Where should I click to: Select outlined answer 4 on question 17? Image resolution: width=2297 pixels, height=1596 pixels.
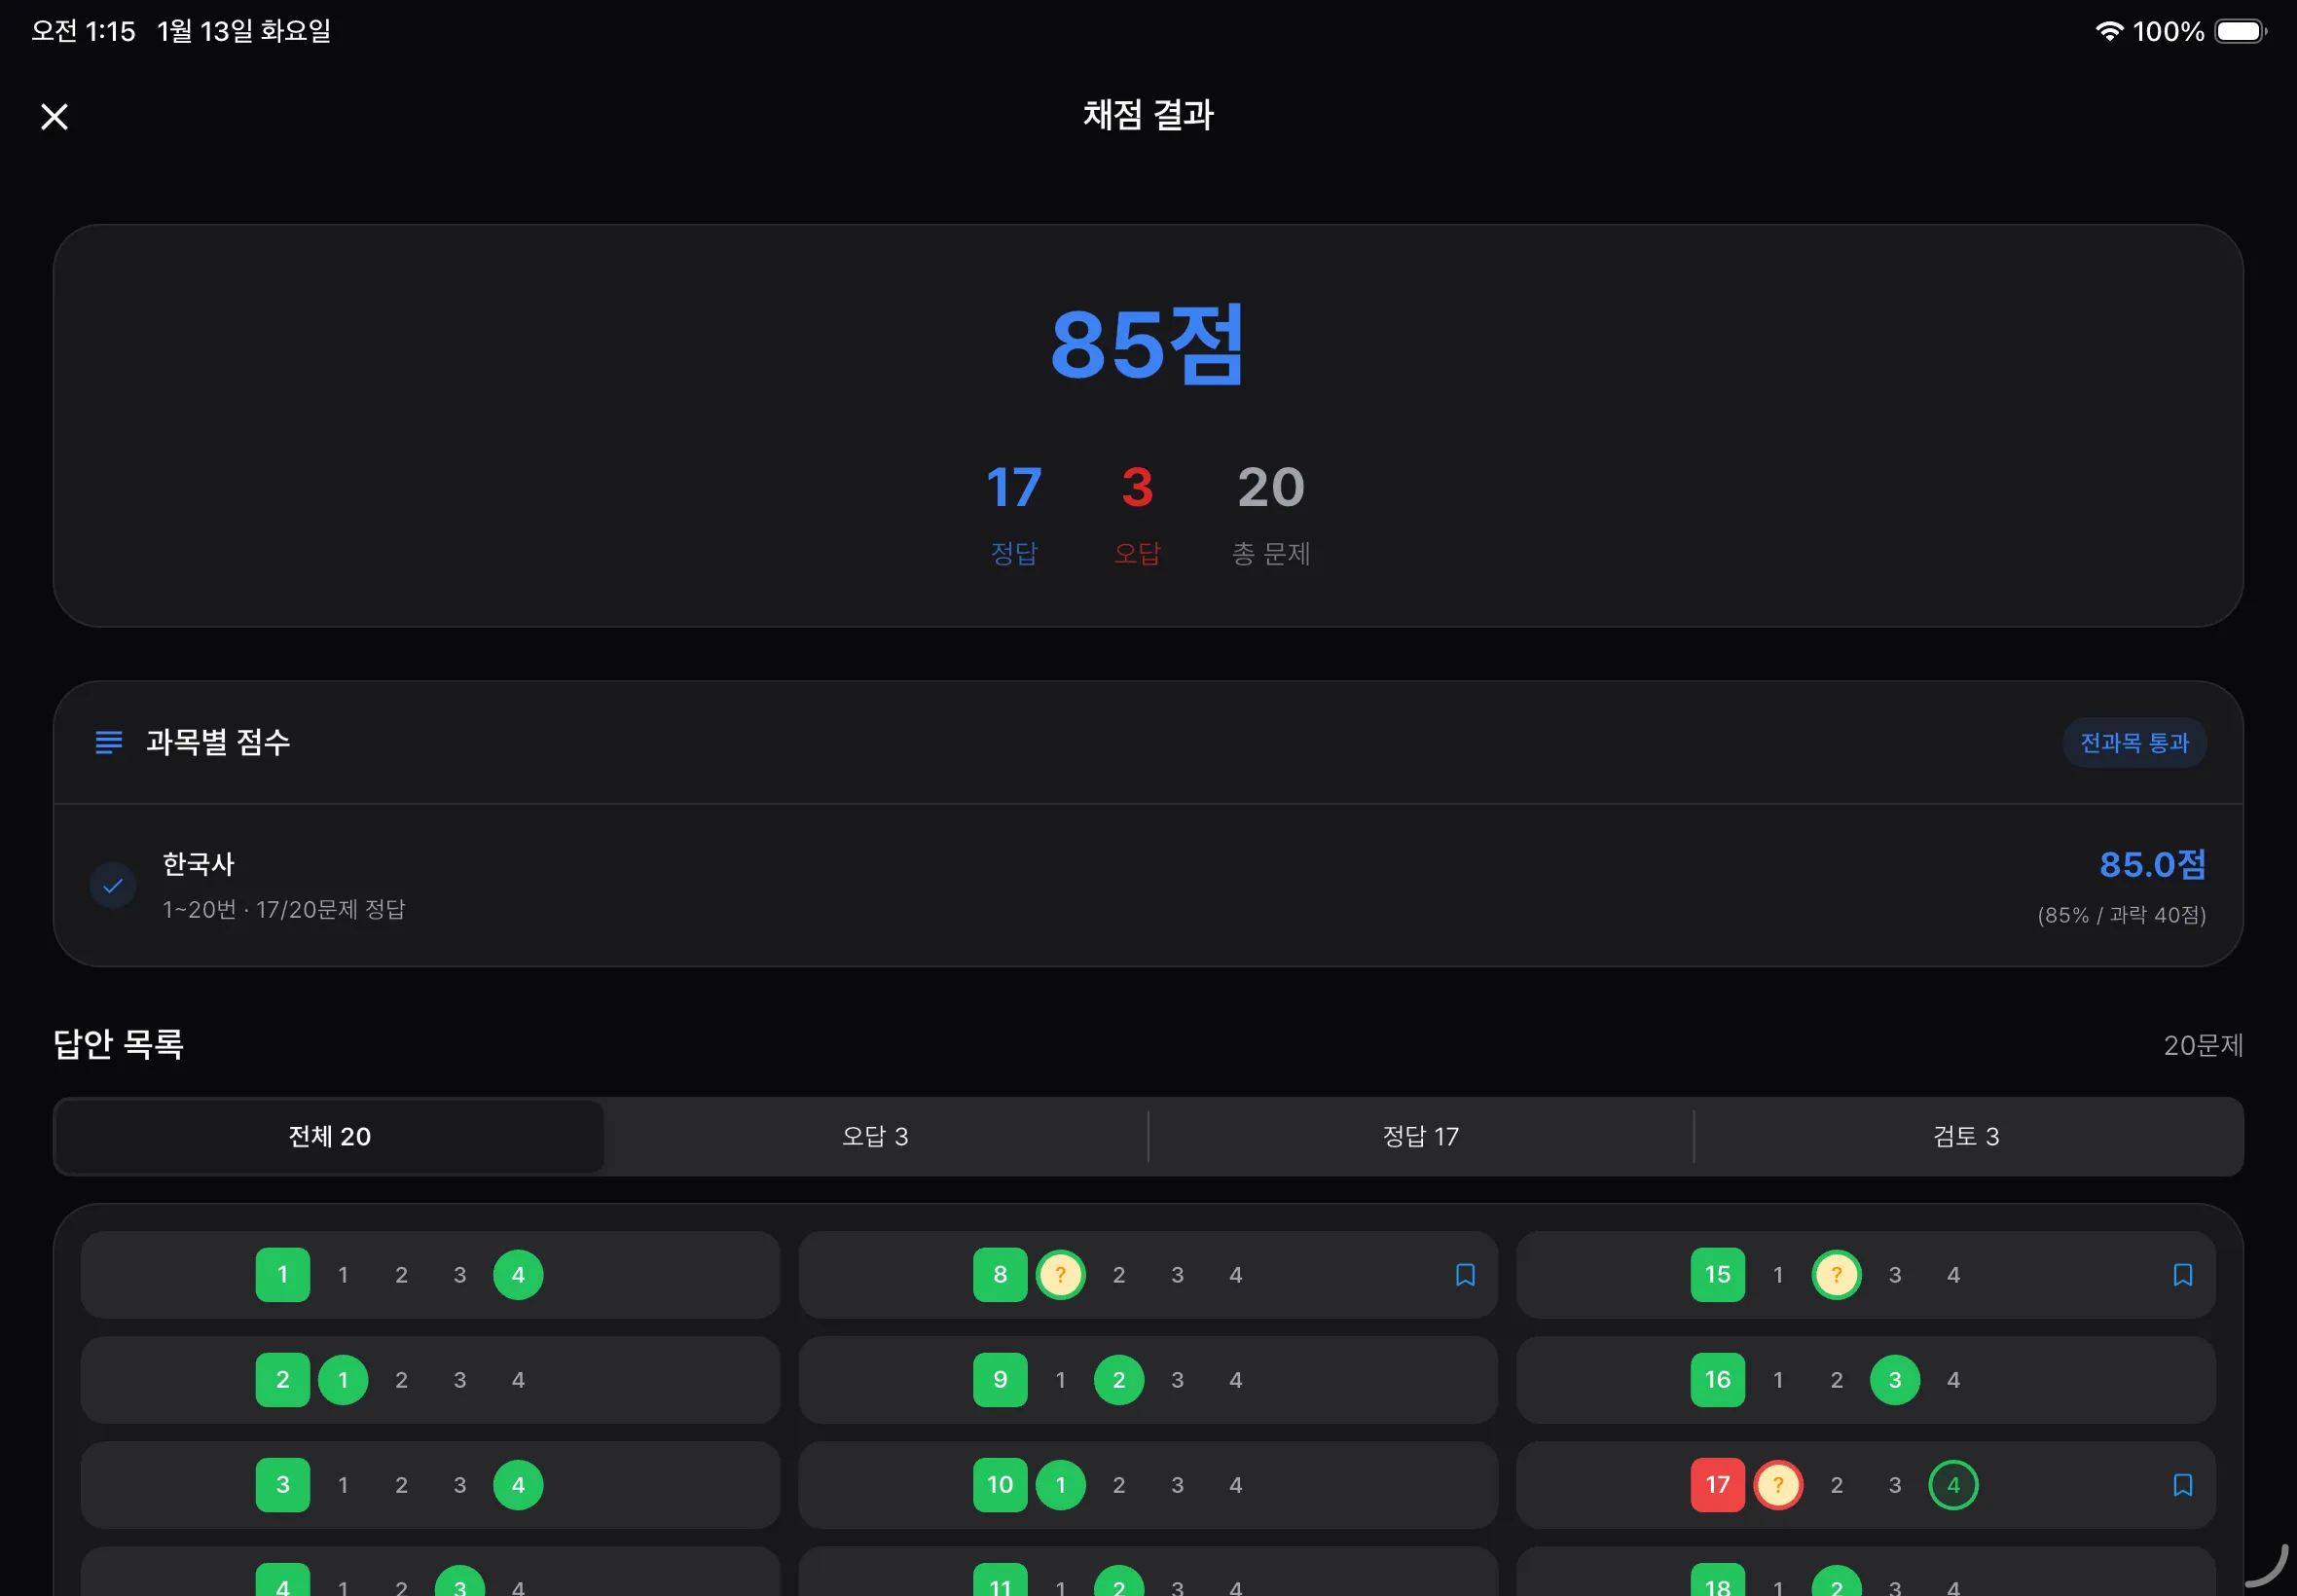pos(1953,1484)
